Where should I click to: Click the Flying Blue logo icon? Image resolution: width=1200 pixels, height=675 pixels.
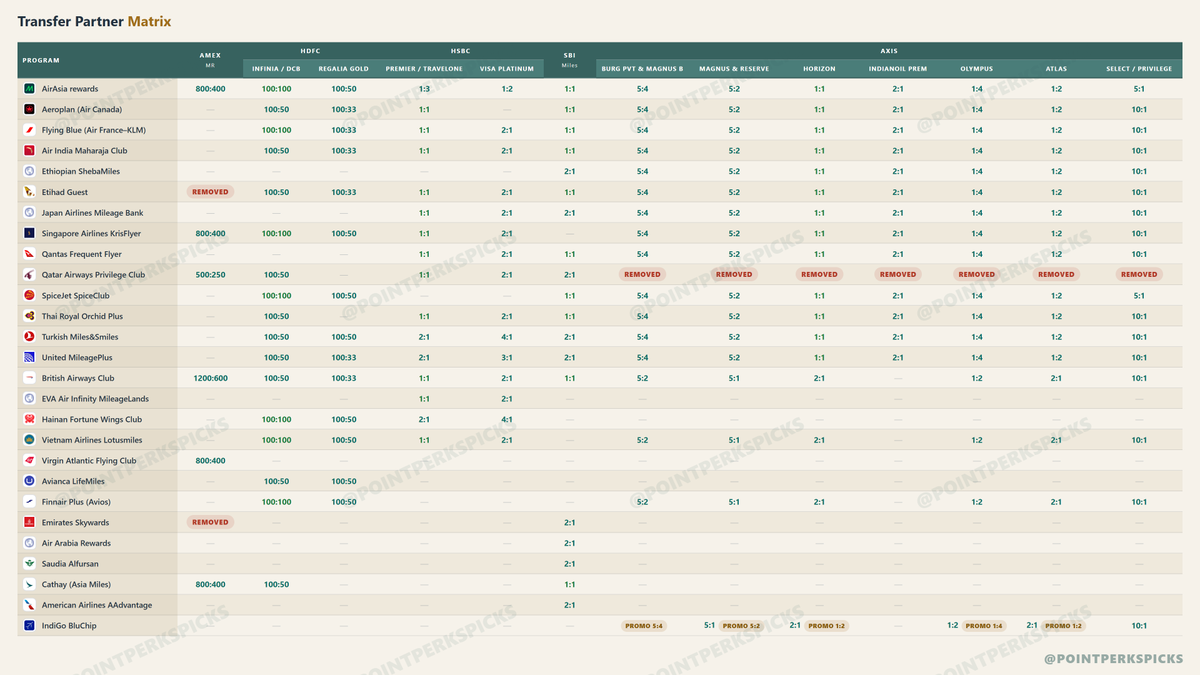[x=30, y=130]
